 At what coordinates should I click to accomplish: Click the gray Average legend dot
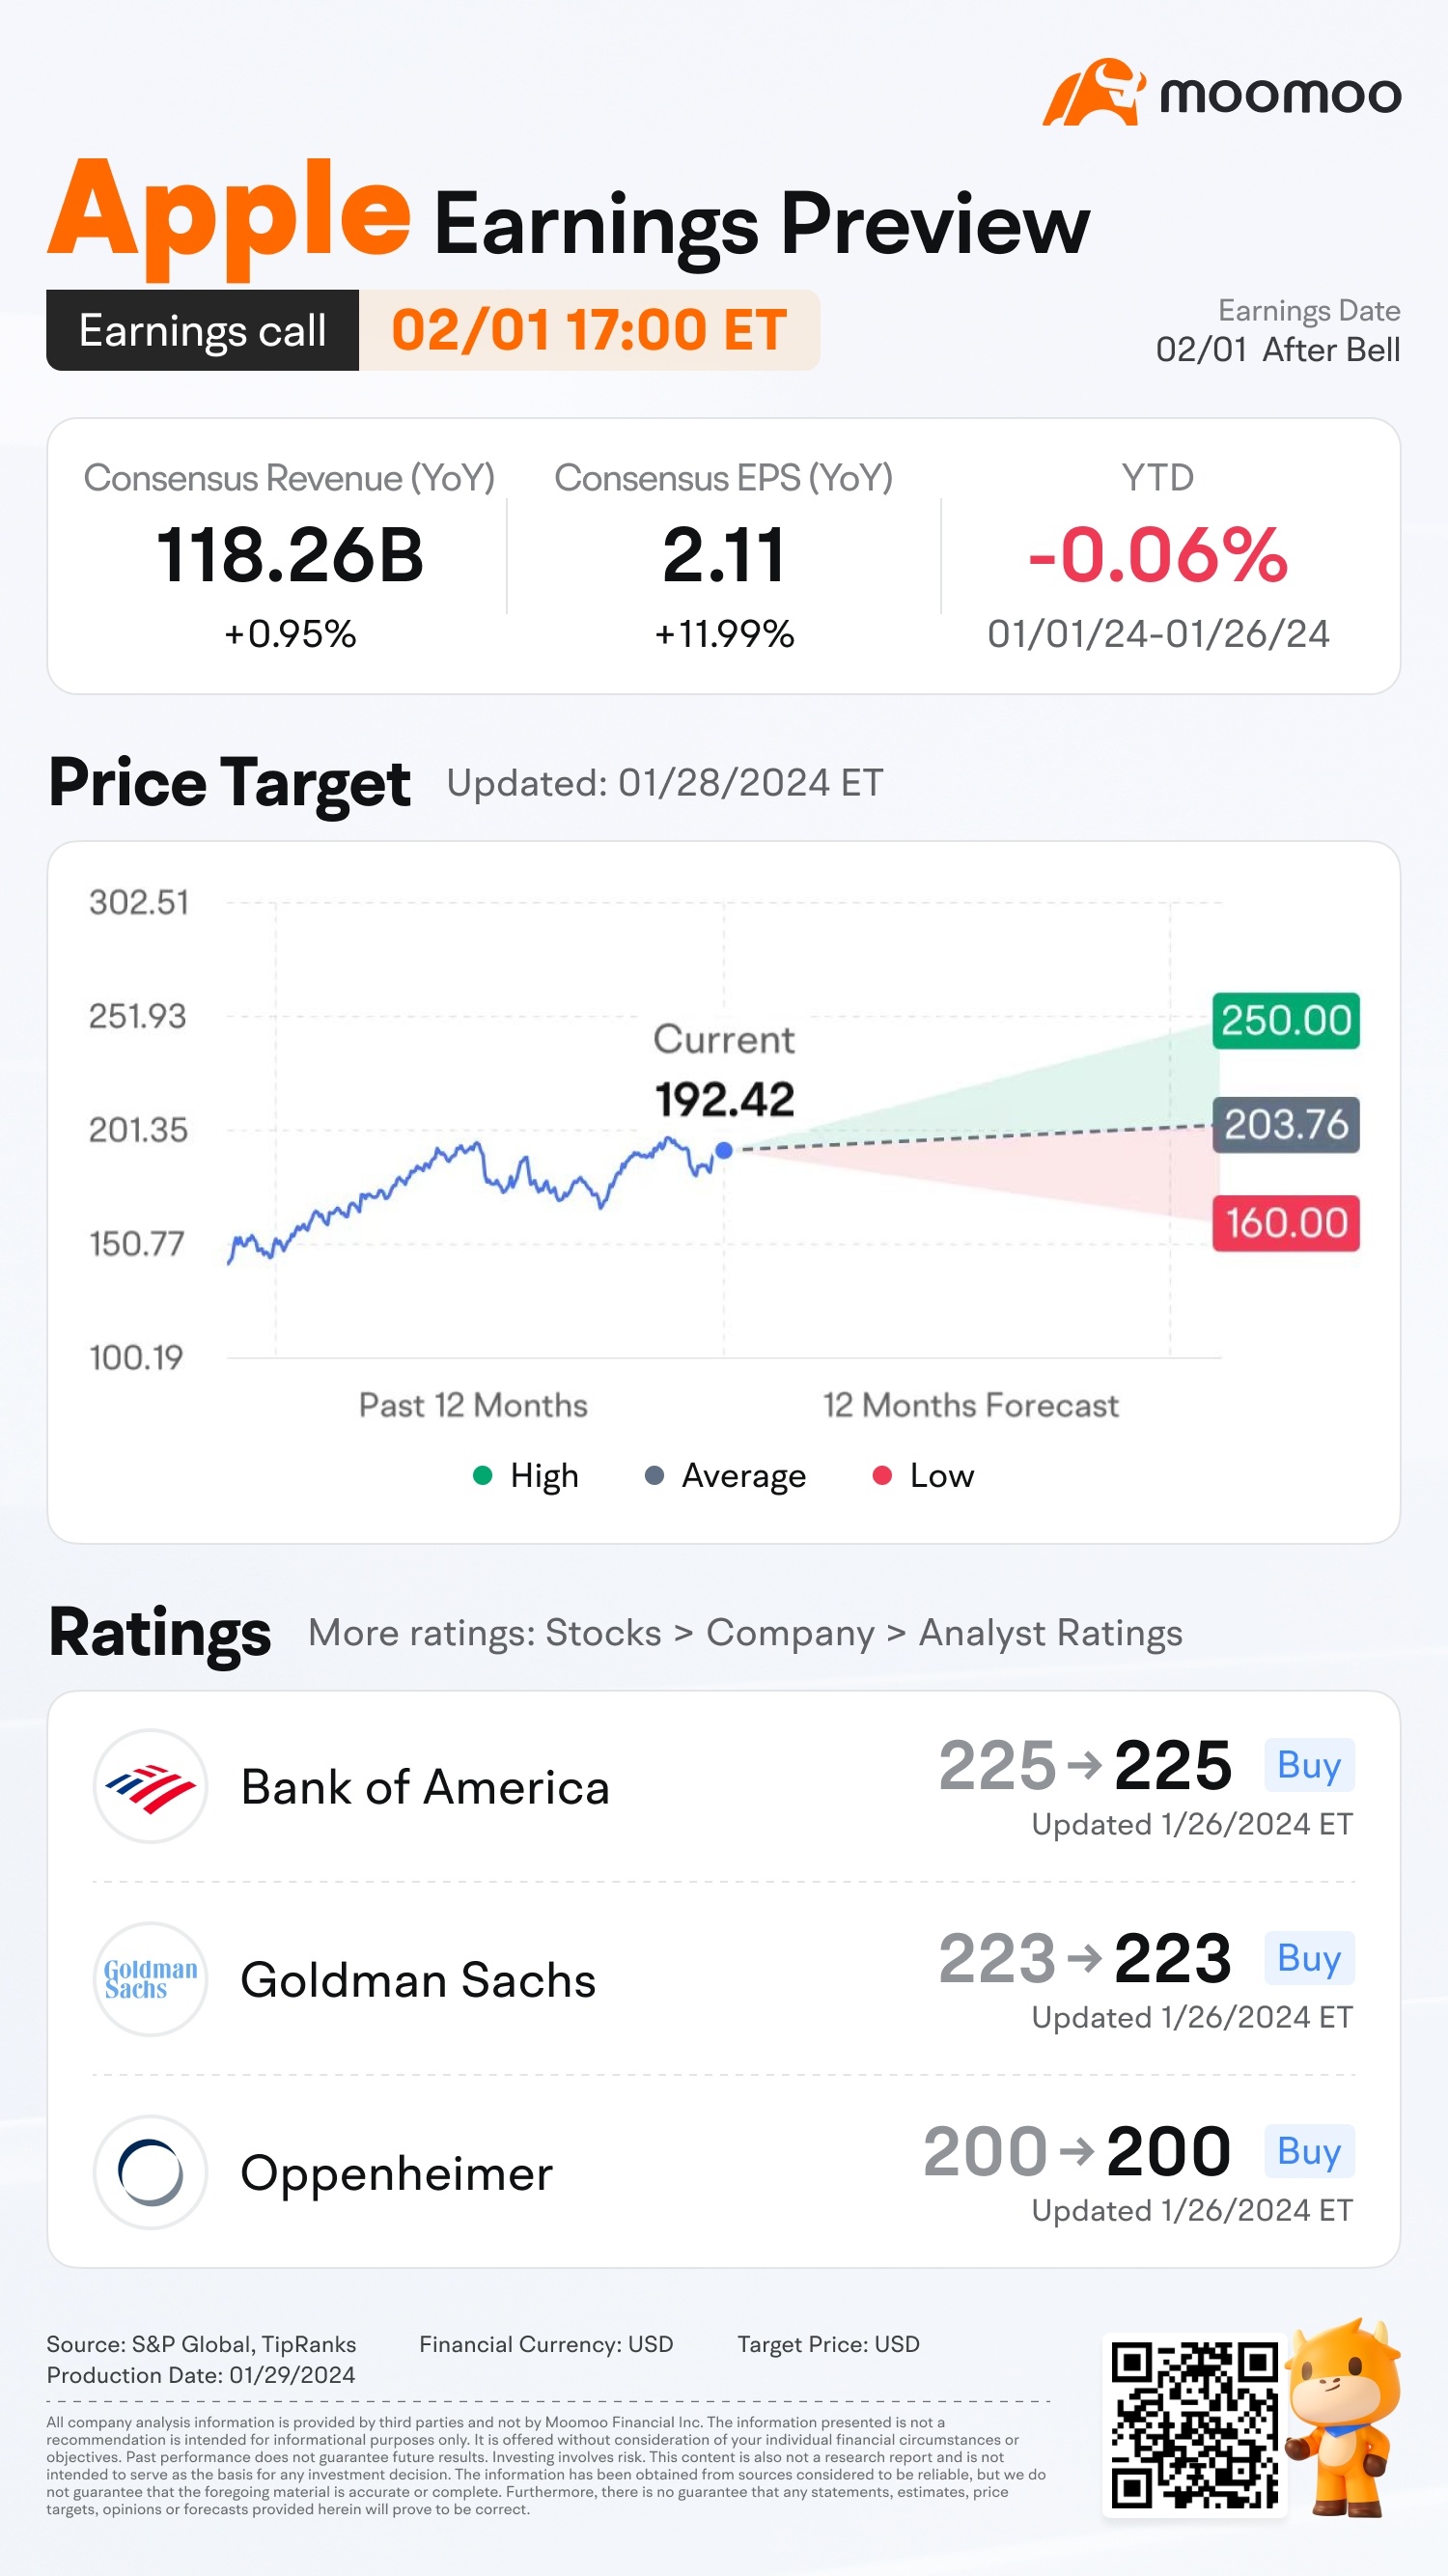point(654,1476)
